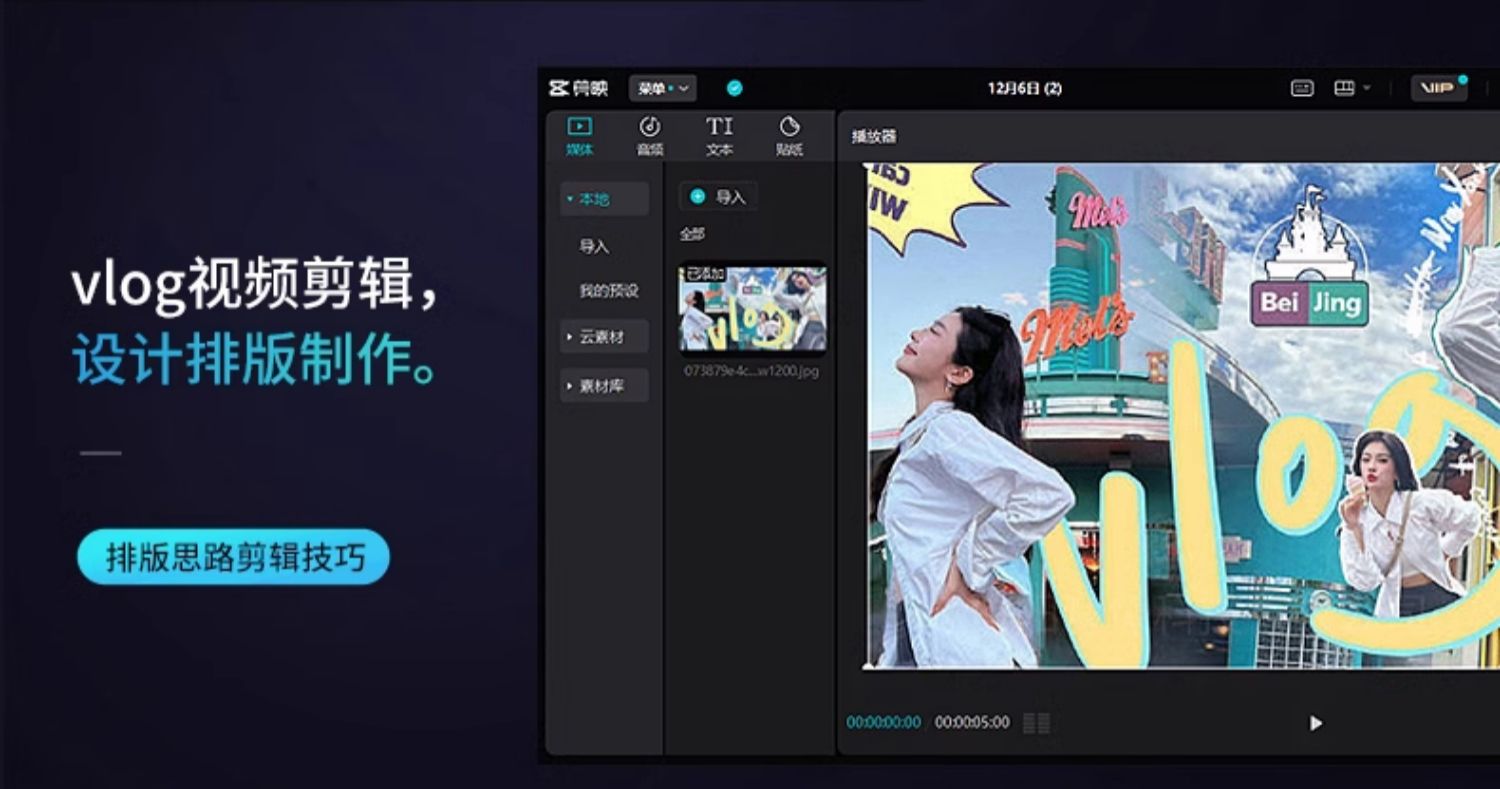The width and height of the screenshot is (1500, 789).
Task: Toggle the teal sync checkmark indicator
Action: pyautogui.click(x=734, y=88)
